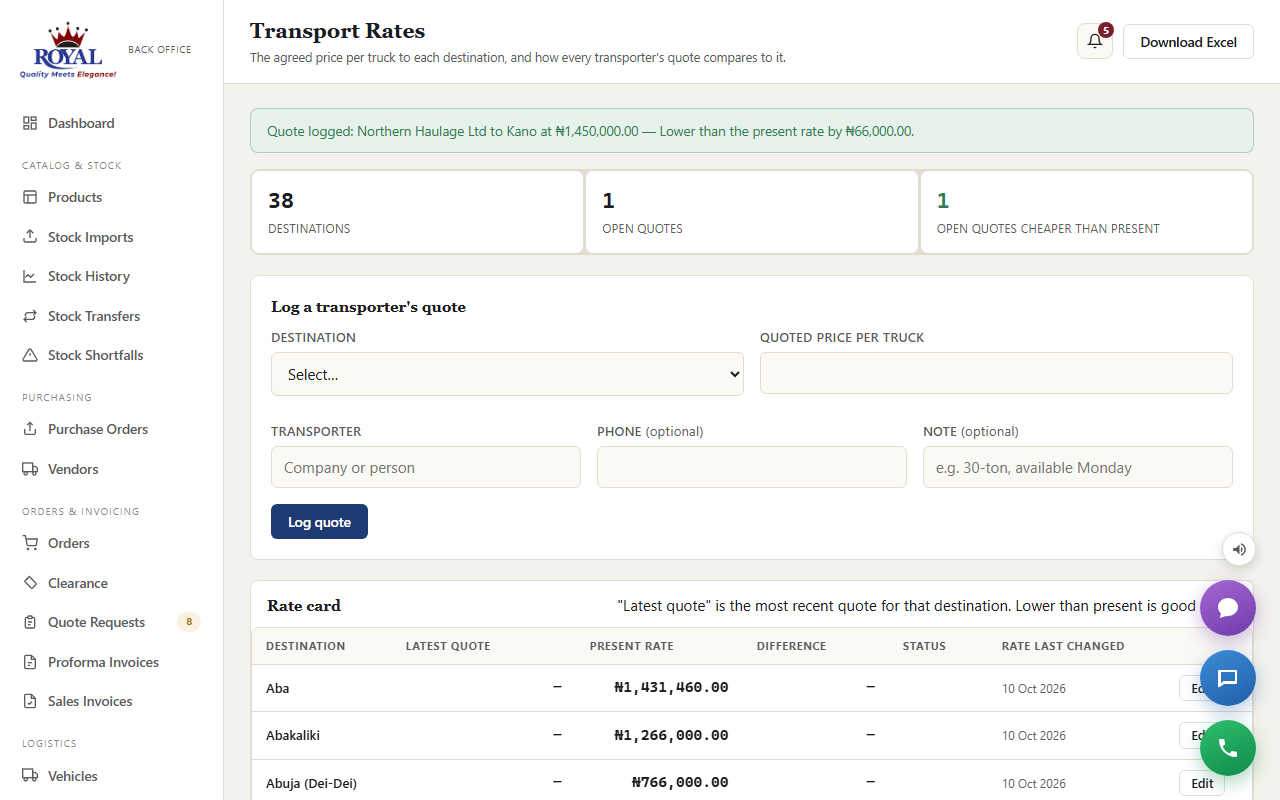
Task: Click the Proforma Invoices document icon
Action: (x=30, y=662)
